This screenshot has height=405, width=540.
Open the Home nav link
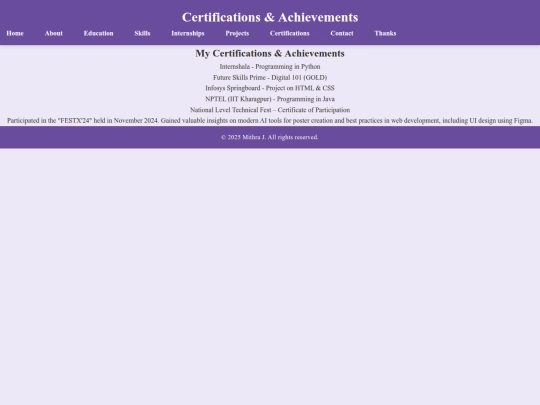[15, 33]
